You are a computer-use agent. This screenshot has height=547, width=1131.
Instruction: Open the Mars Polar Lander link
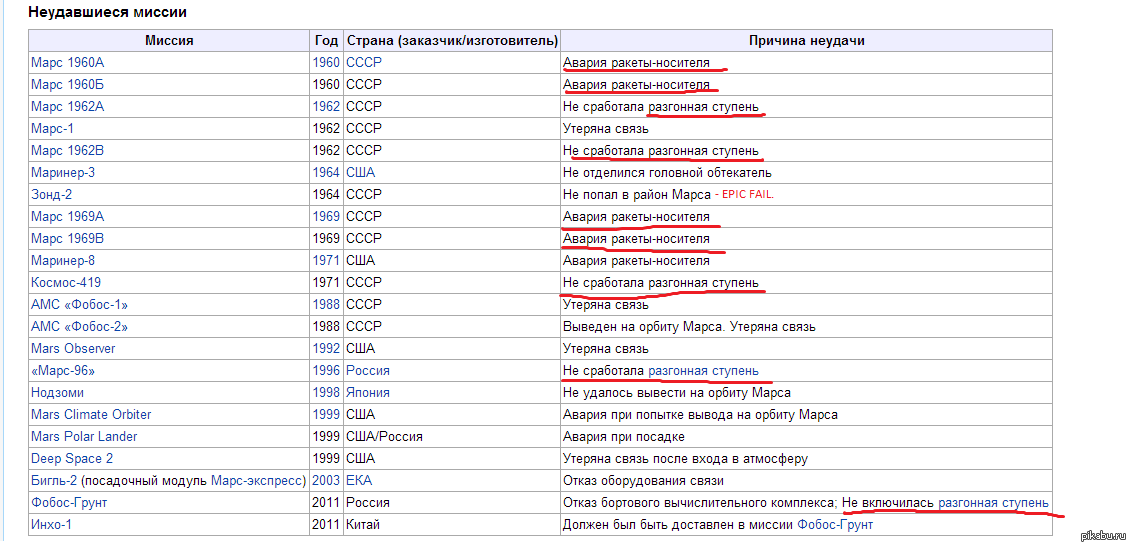84,437
